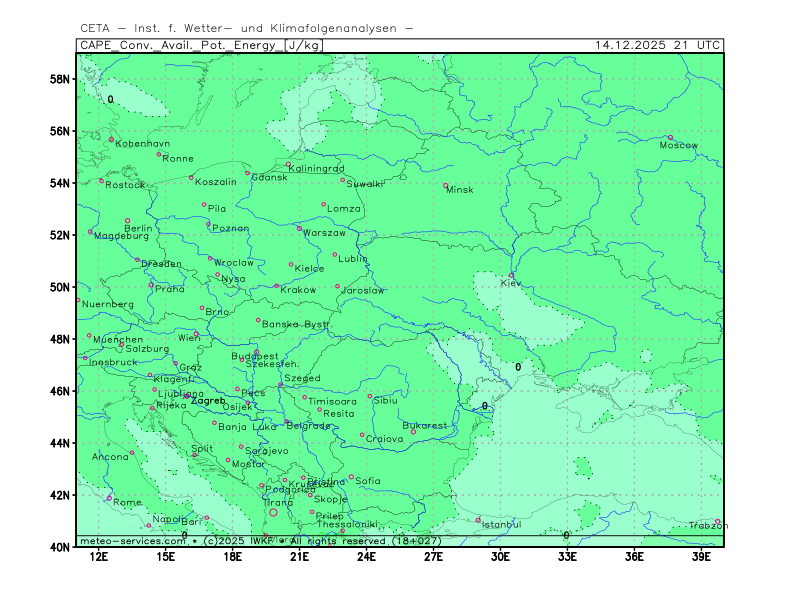
Task: Click the Rome station marker
Action: point(109,497)
